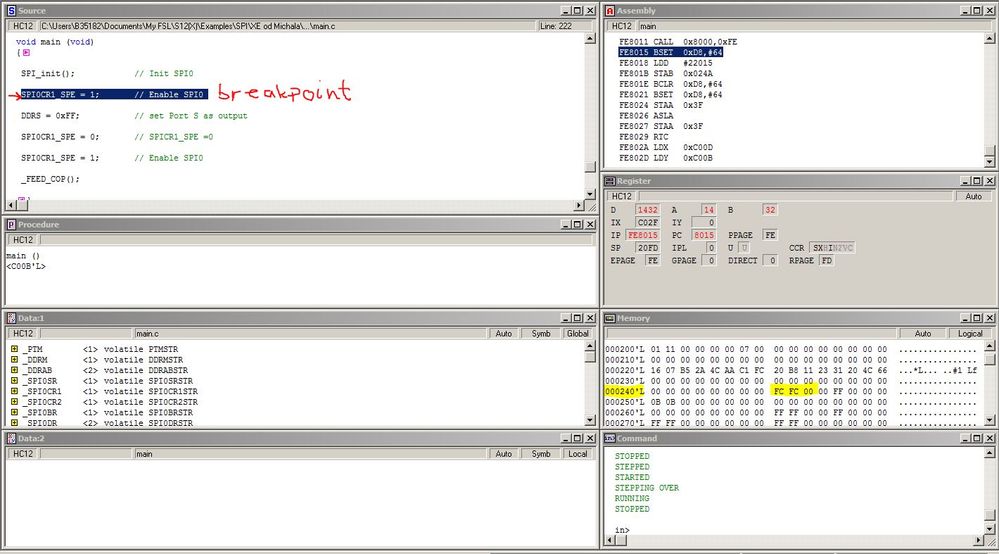Select assembly line FE8011 CALL 0x8000,0xFE
Screen dimensions: 999x554
tap(678, 42)
